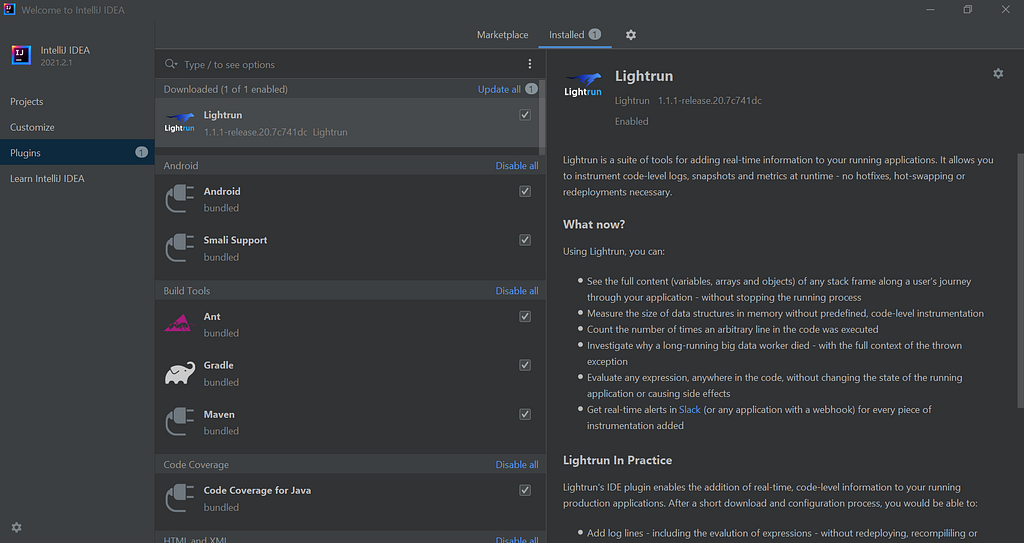Open gear menu in Lightrun details pane

click(998, 74)
